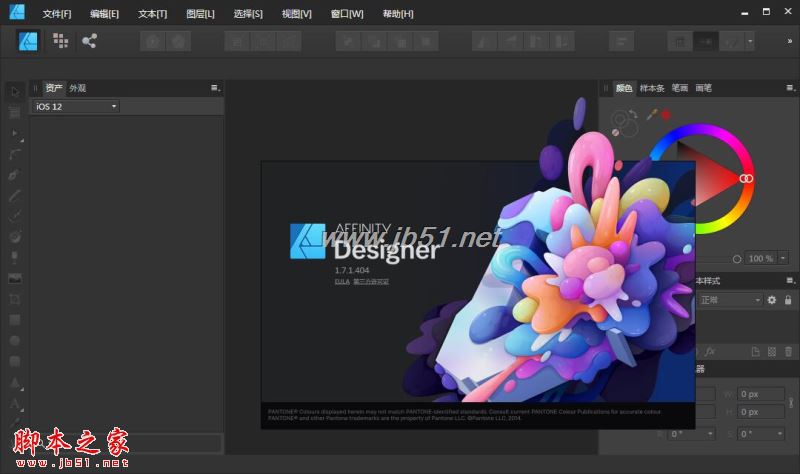Switch to the 笔画 stroke tab
This screenshot has height=474, width=800.
(680, 88)
